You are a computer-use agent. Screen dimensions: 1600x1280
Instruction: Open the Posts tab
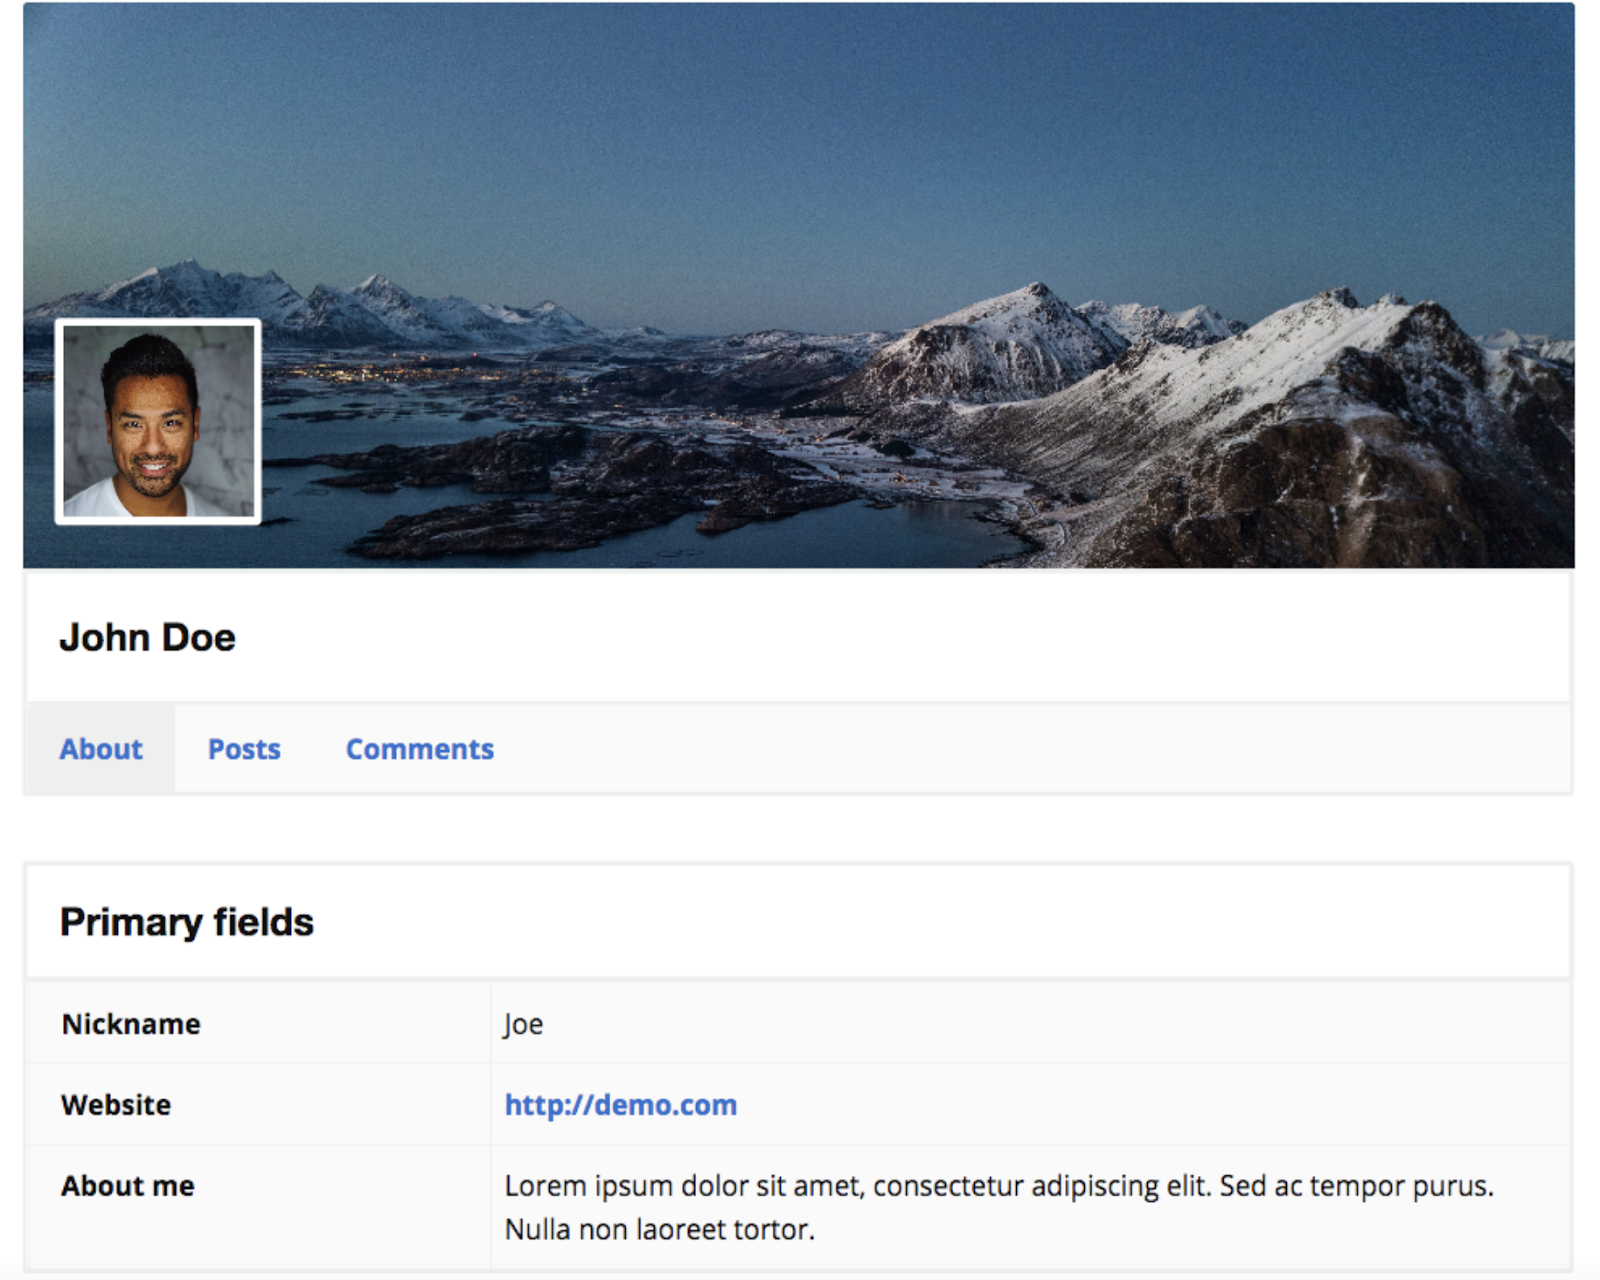[x=244, y=749]
